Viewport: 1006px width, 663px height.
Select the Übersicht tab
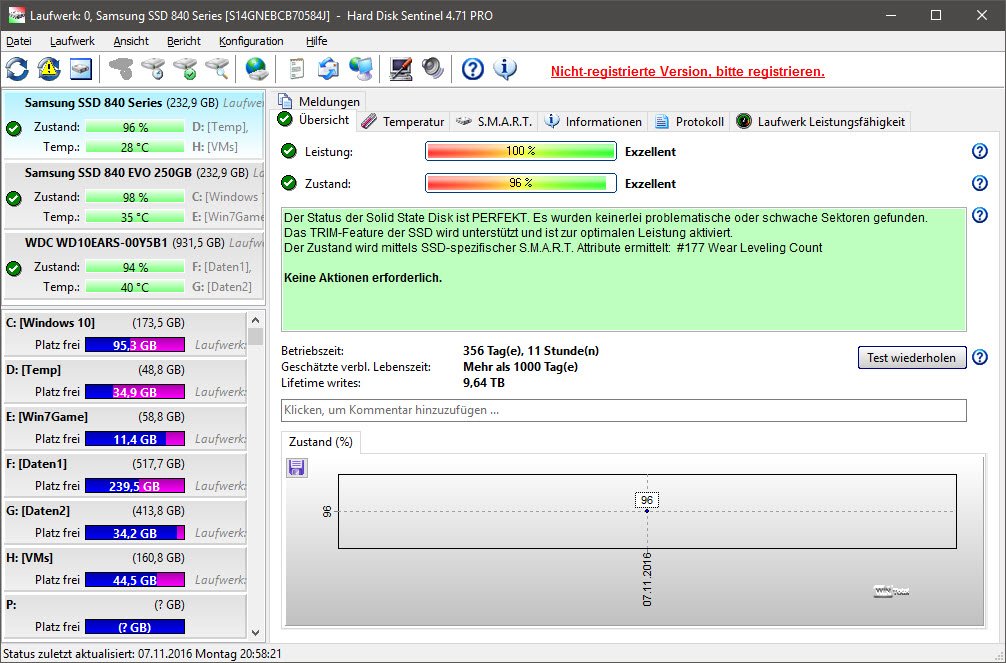tap(314, 120)
